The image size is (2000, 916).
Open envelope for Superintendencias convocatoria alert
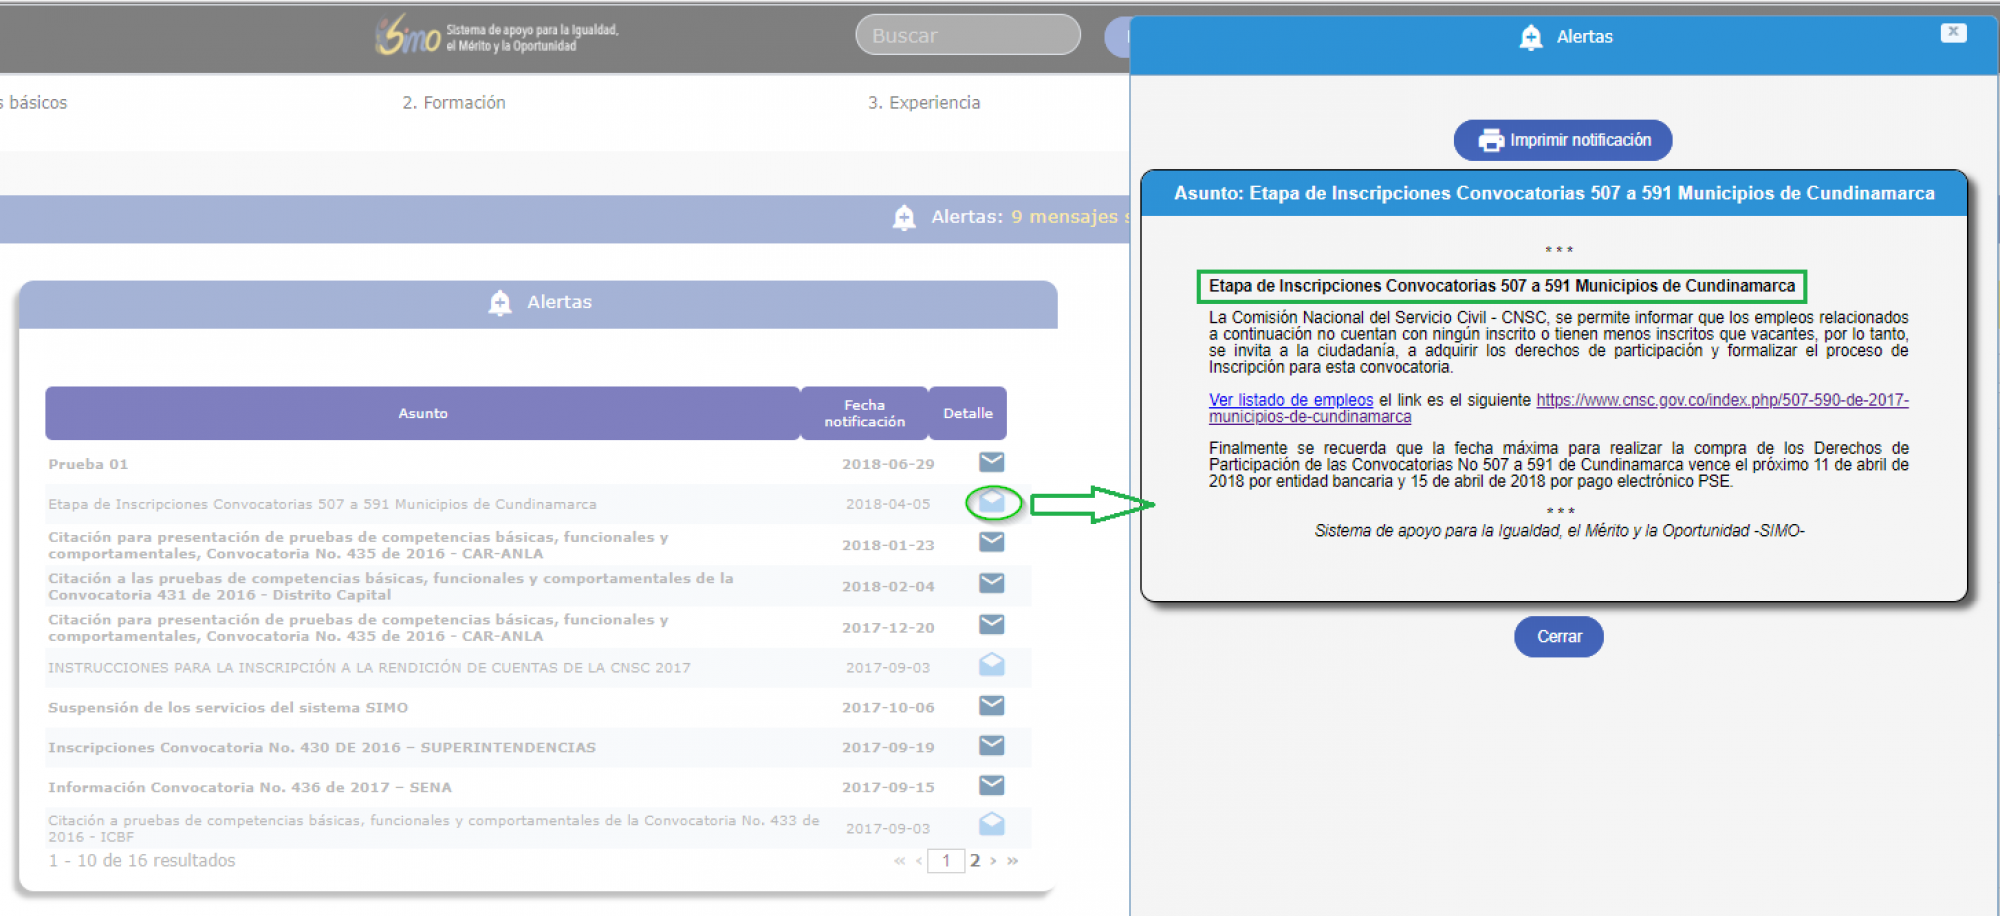pos(991,746)
